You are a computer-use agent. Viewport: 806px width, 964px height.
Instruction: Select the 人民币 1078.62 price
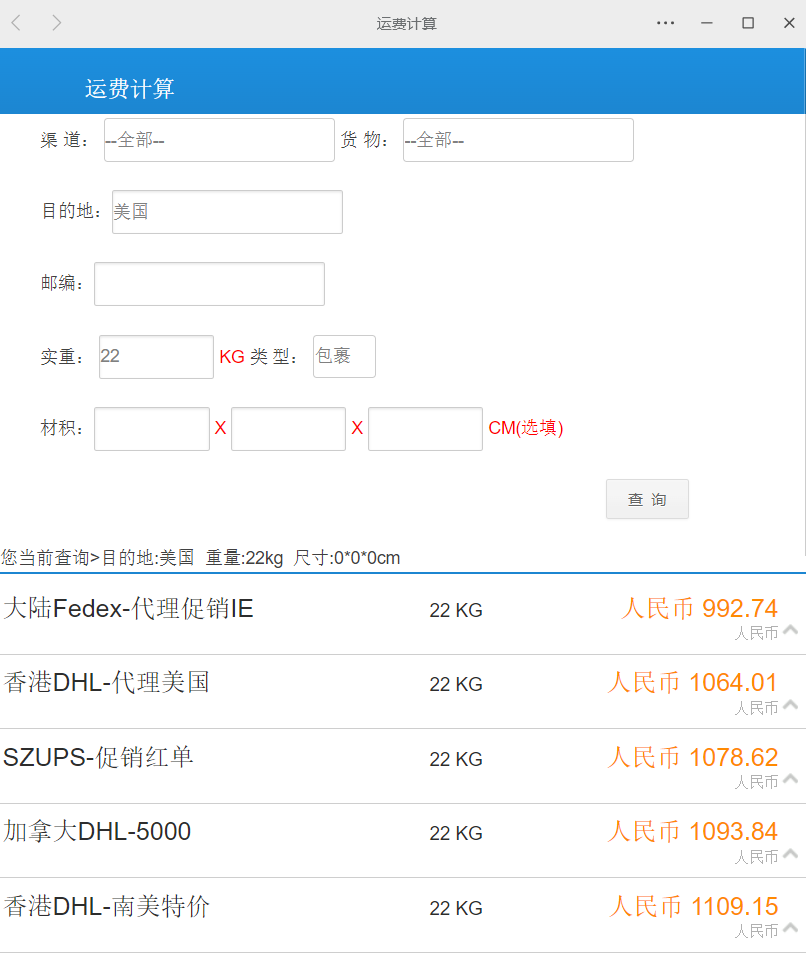click(692, 757)
